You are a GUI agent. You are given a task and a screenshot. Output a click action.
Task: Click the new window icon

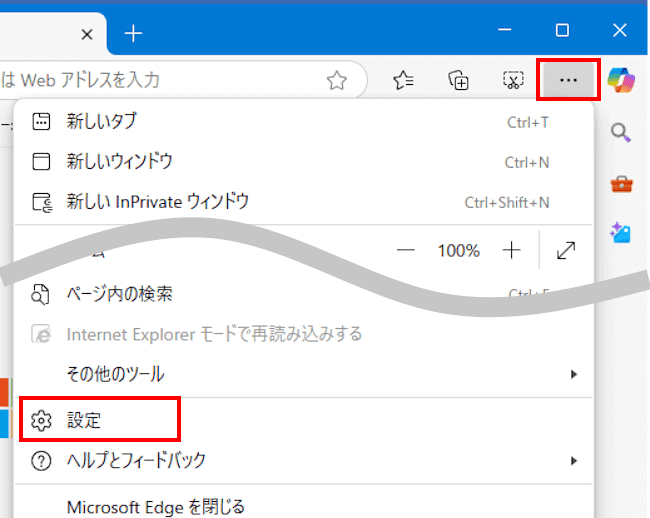point(41,162)
